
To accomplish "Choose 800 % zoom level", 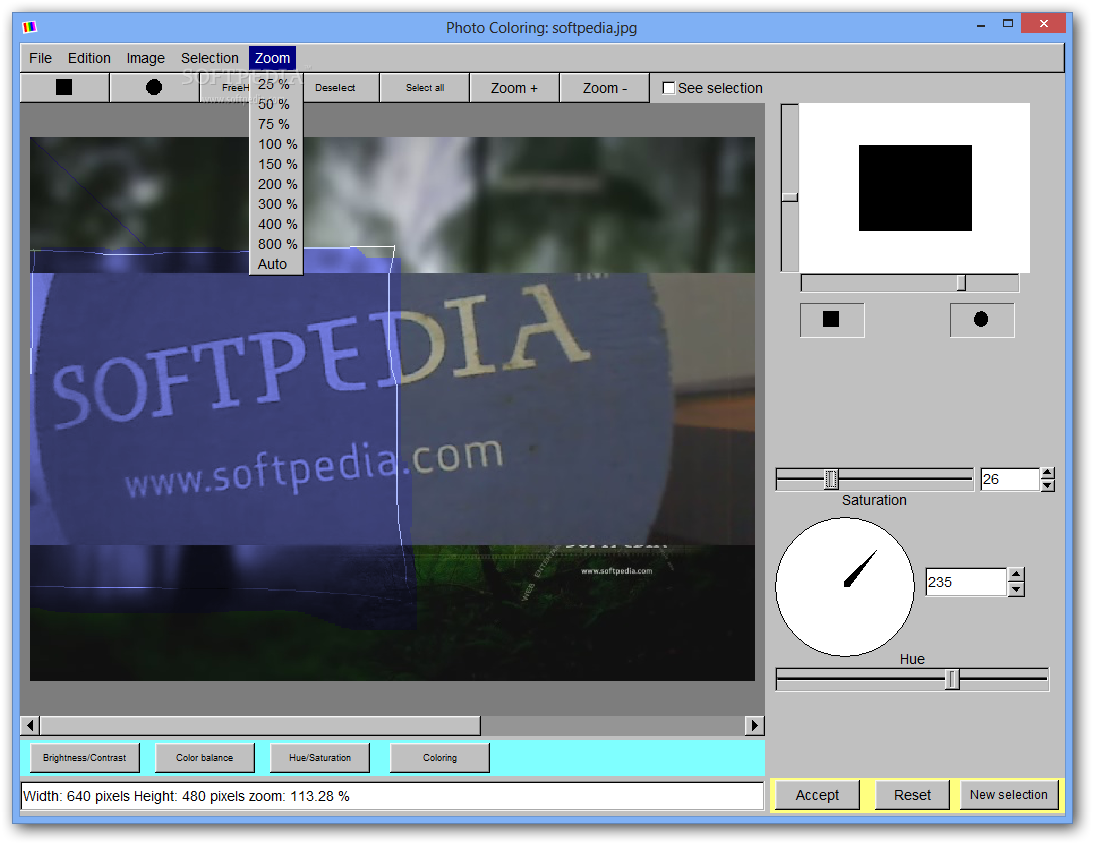I will tap(276, 245).
